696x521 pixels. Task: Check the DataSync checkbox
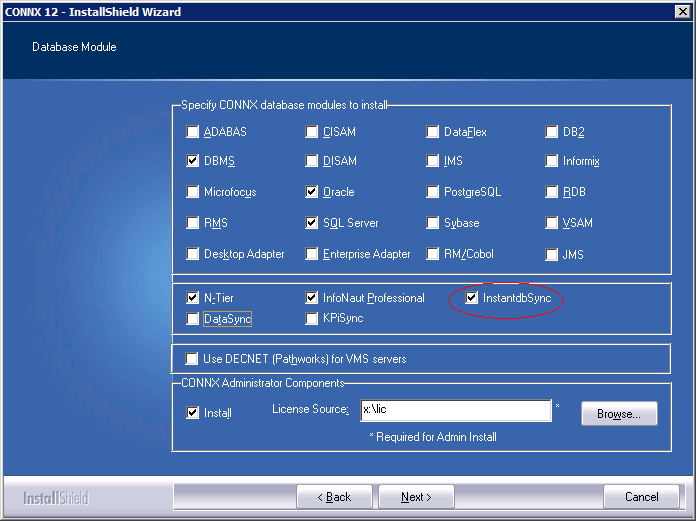[192, 319]
